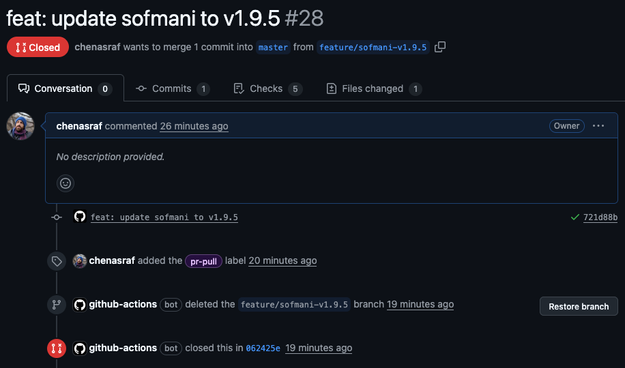Screen dimensions: 625x368
Task: Click the github-actions avatar beside deleted branch
Action: coord(80,305)
